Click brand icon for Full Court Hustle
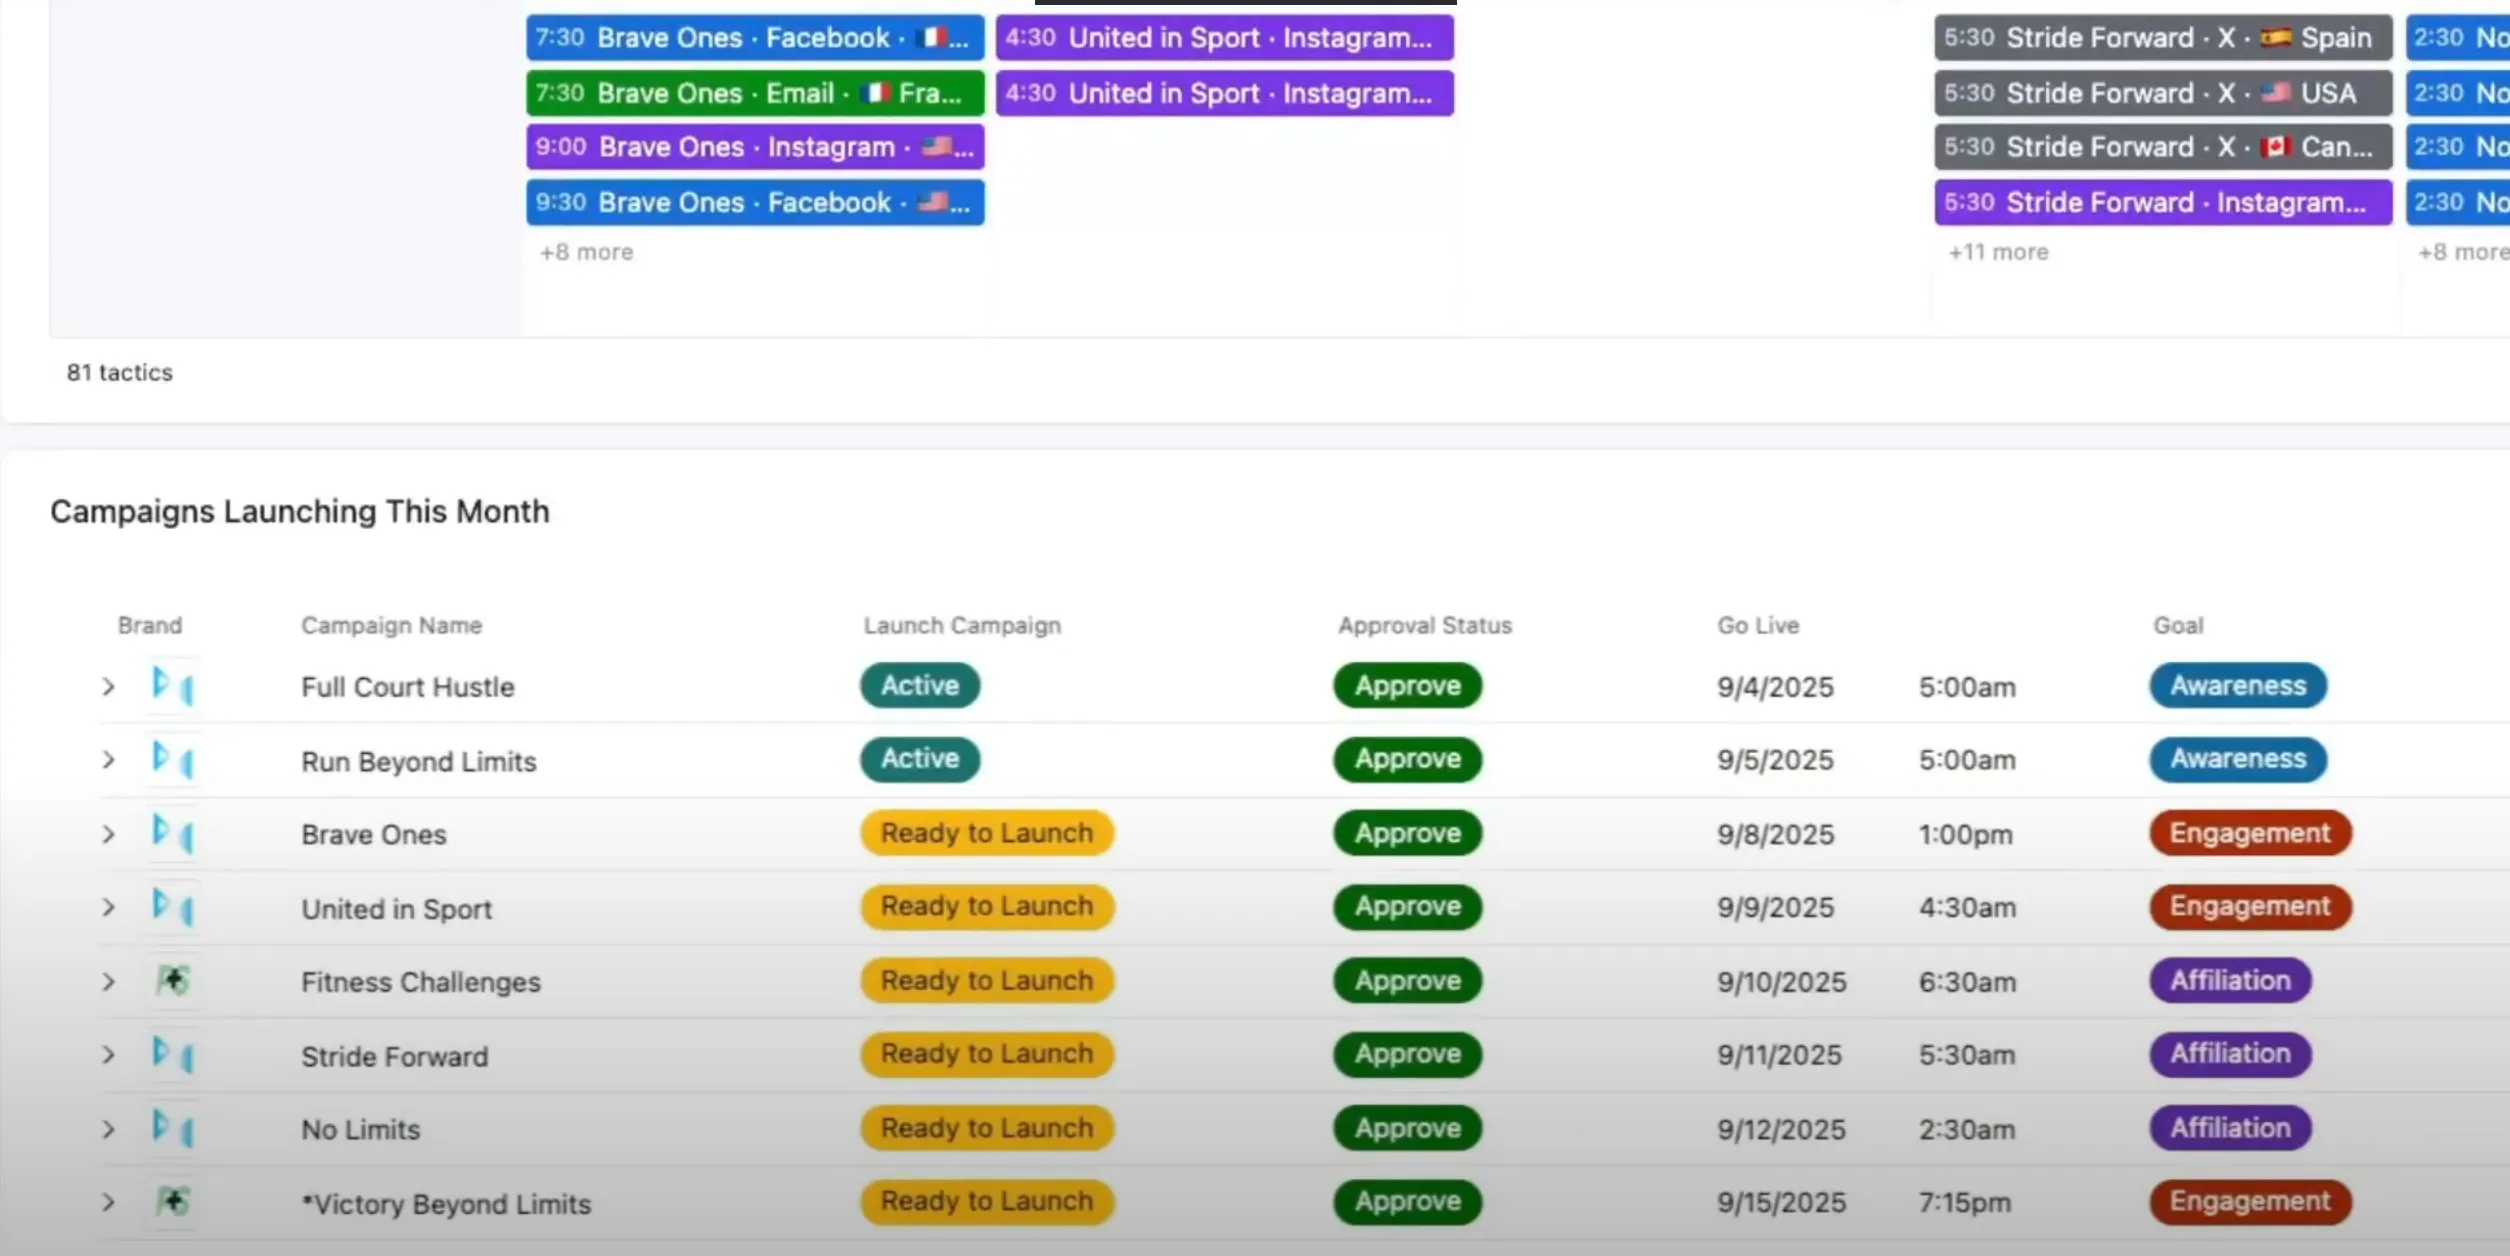This screenshot has width=2510, height=1256. (172, 686)
